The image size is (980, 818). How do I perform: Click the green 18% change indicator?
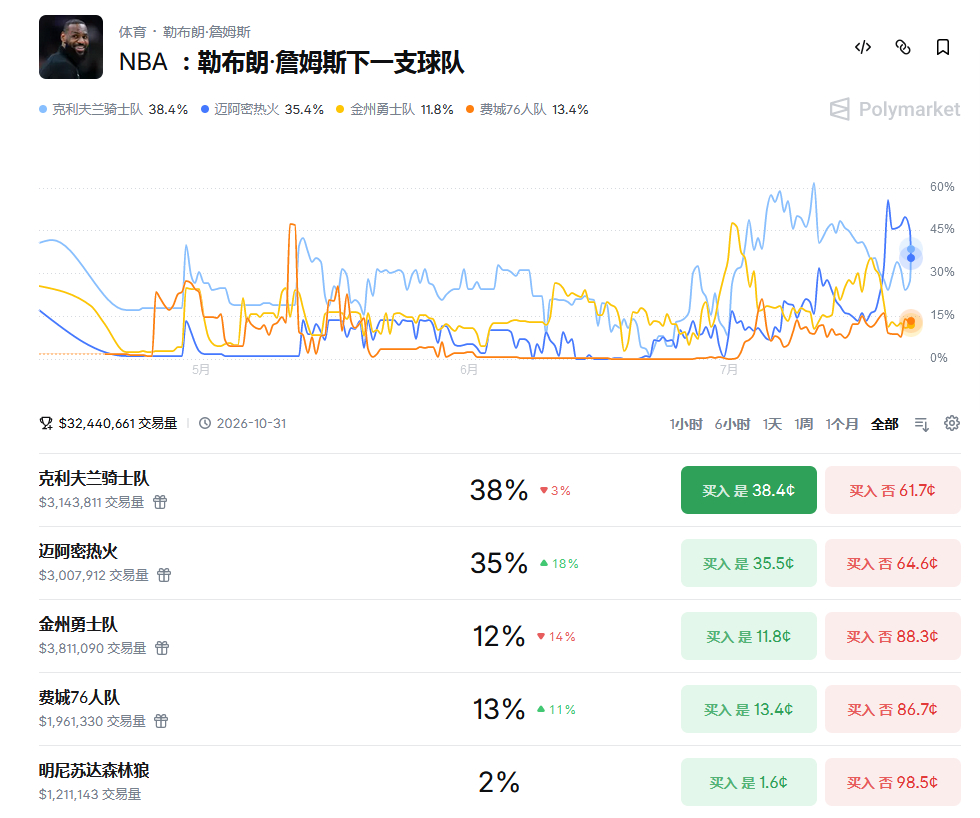tap(559, 564)
